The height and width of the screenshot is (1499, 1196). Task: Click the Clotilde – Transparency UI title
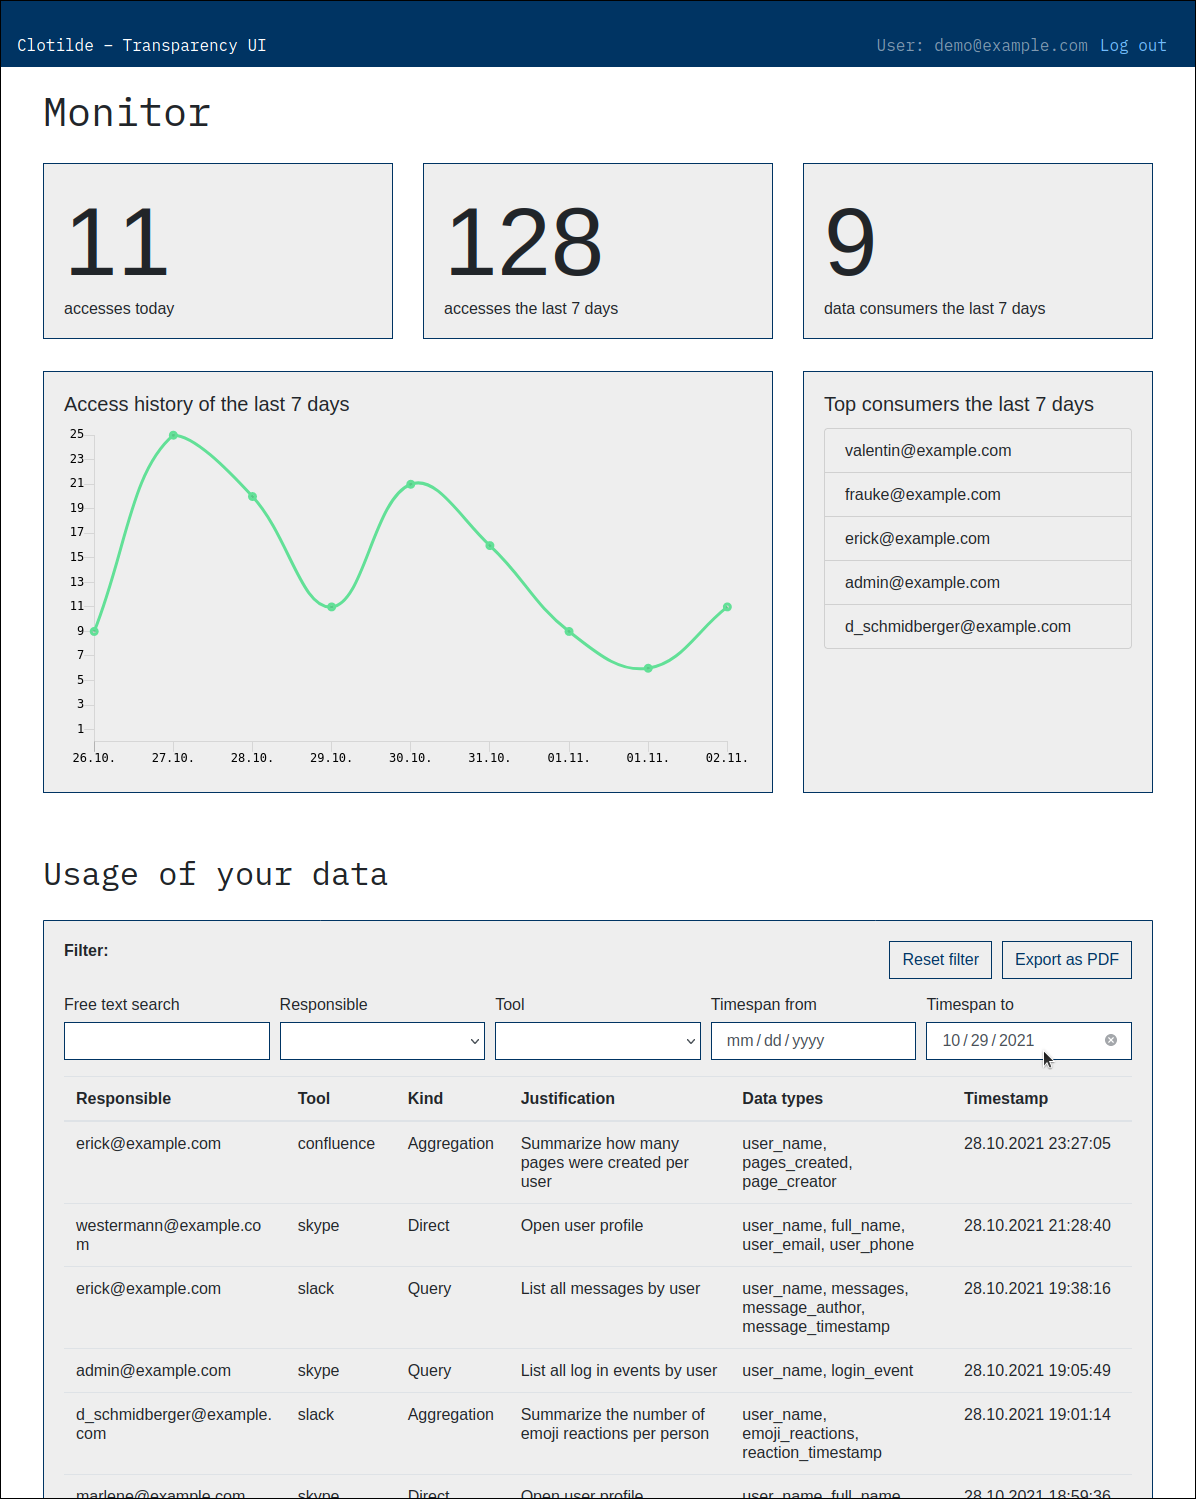click(x=141, y=45)
